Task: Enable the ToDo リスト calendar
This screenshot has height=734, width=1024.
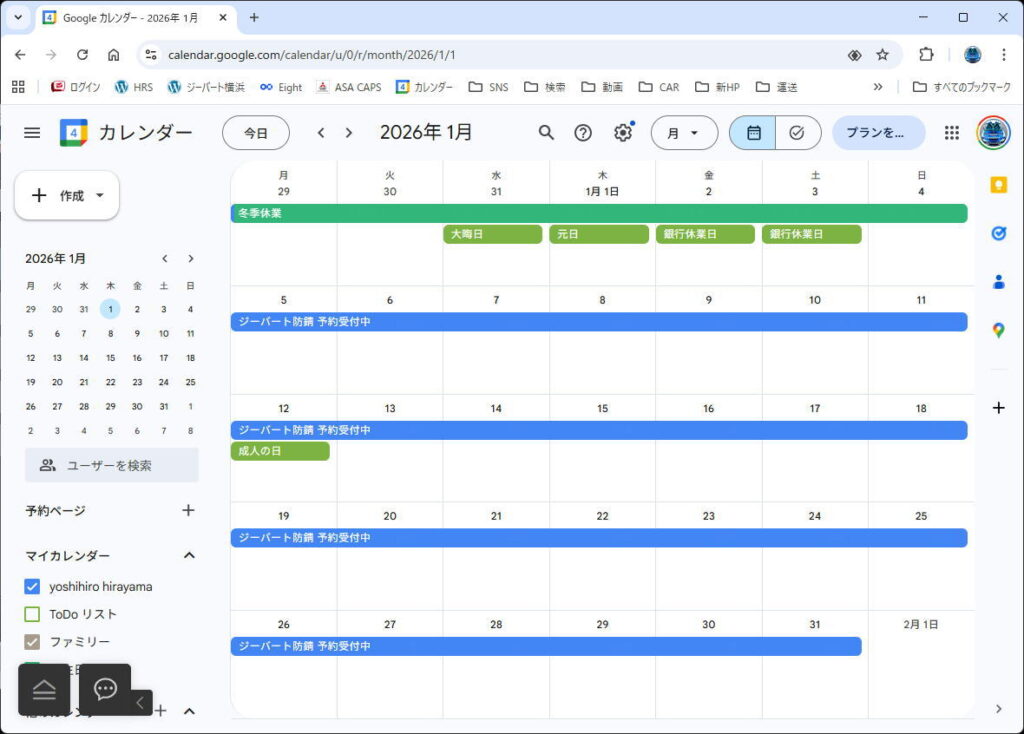Action: click(31, 614)
